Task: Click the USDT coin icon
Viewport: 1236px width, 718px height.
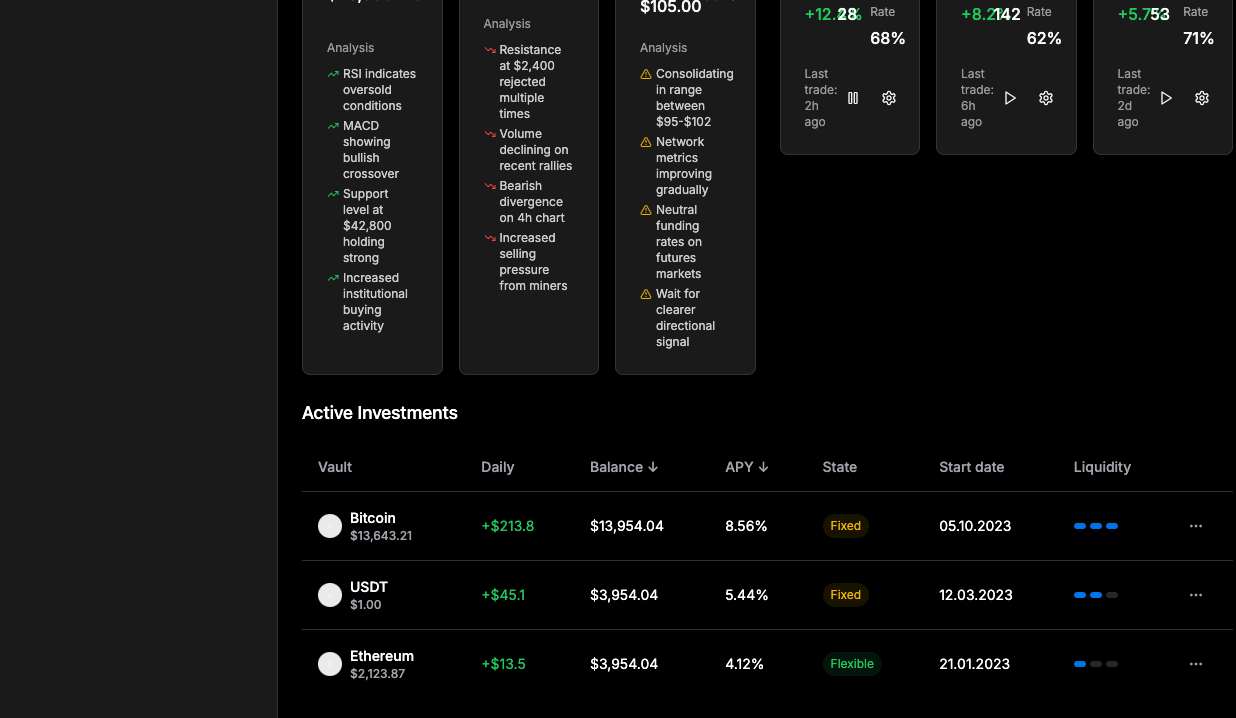Action: click(x=330, y=595)
